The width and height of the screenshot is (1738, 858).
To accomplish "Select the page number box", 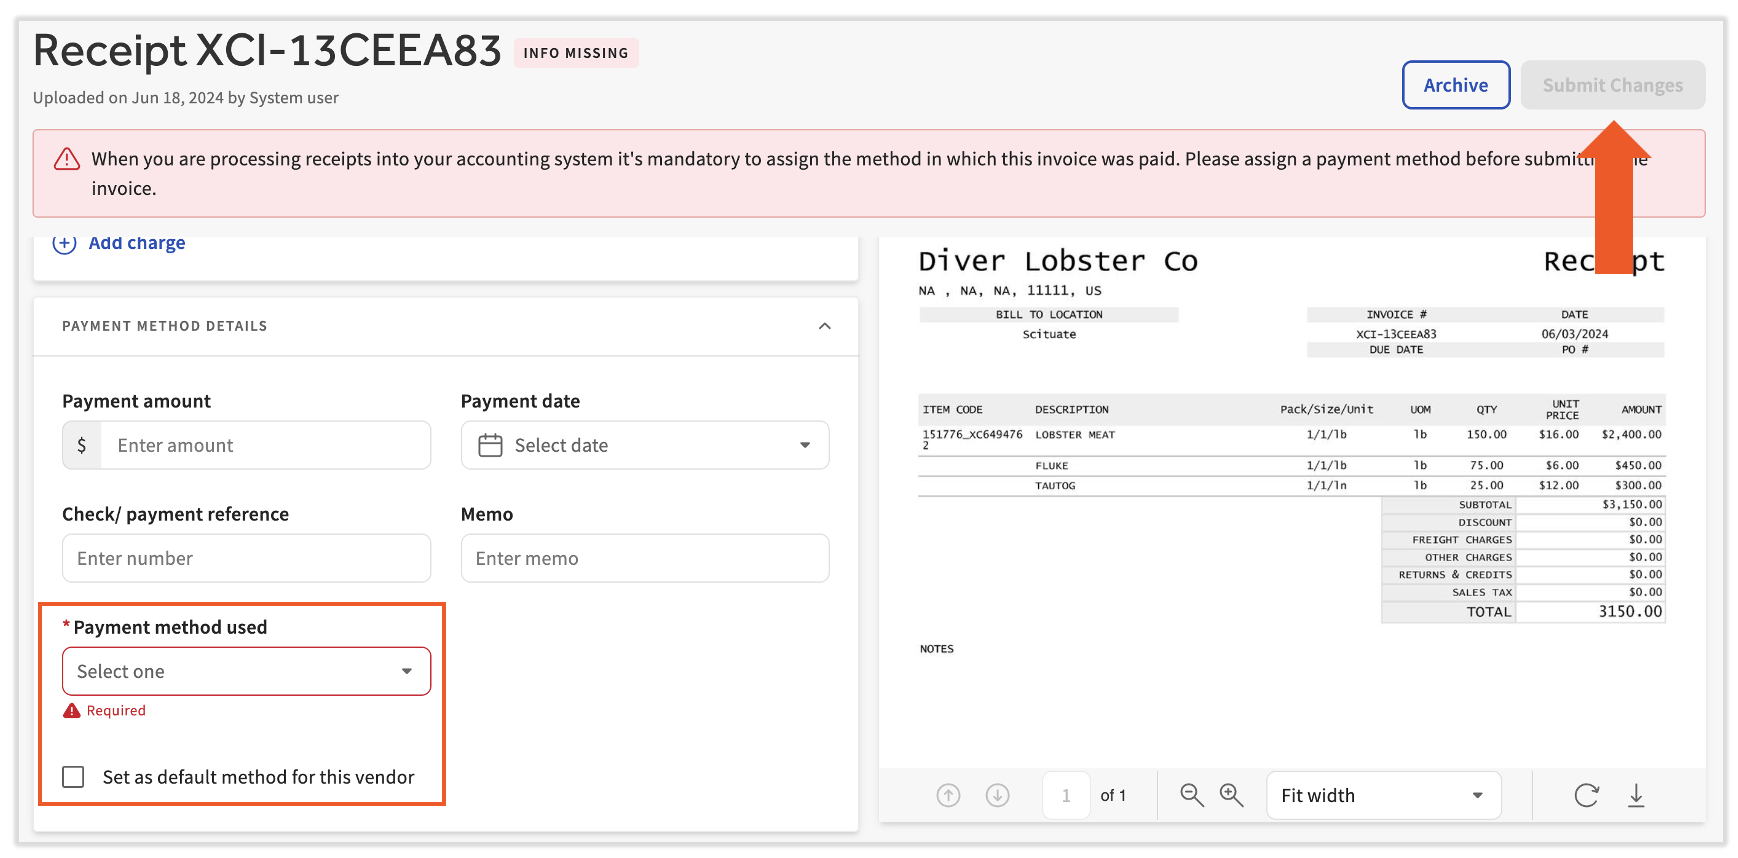I will pos(1066,795).
